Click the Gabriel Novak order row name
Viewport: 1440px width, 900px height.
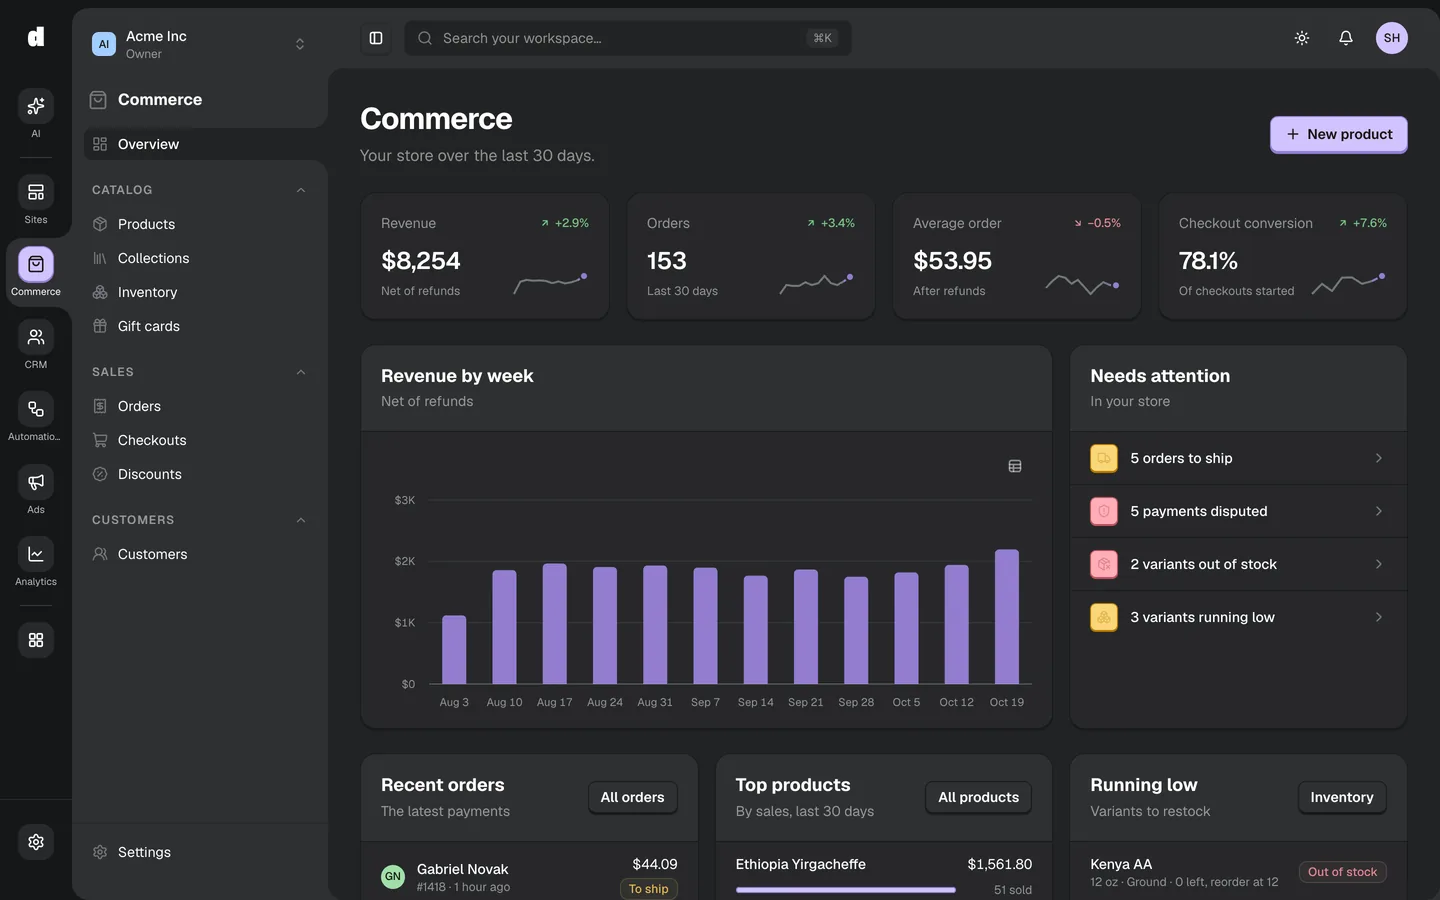click(x=462, y=869)
